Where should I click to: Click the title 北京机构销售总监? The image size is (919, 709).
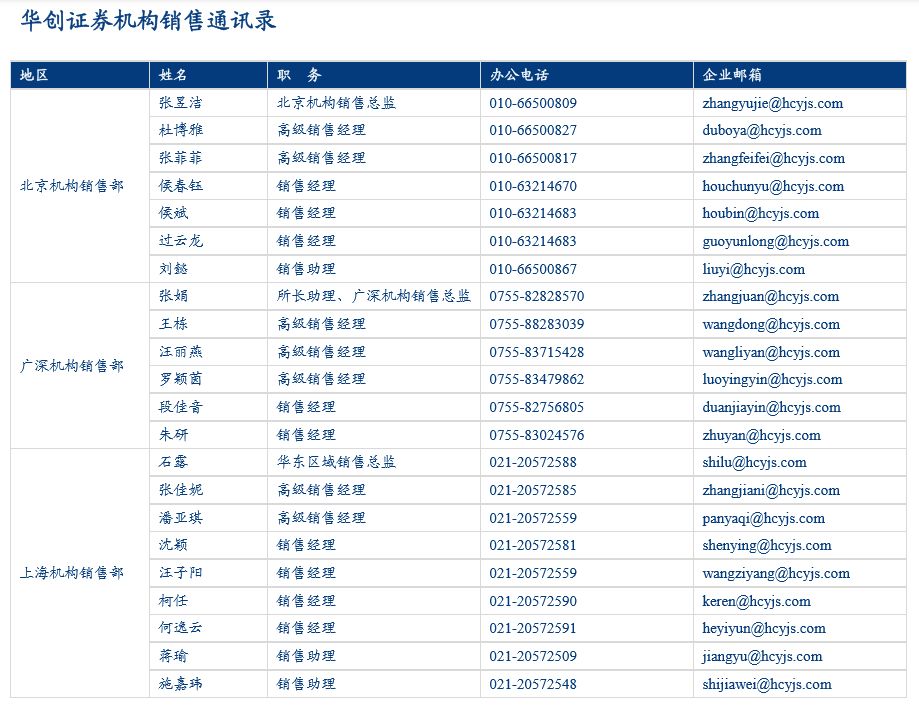[x=336, y=103]
